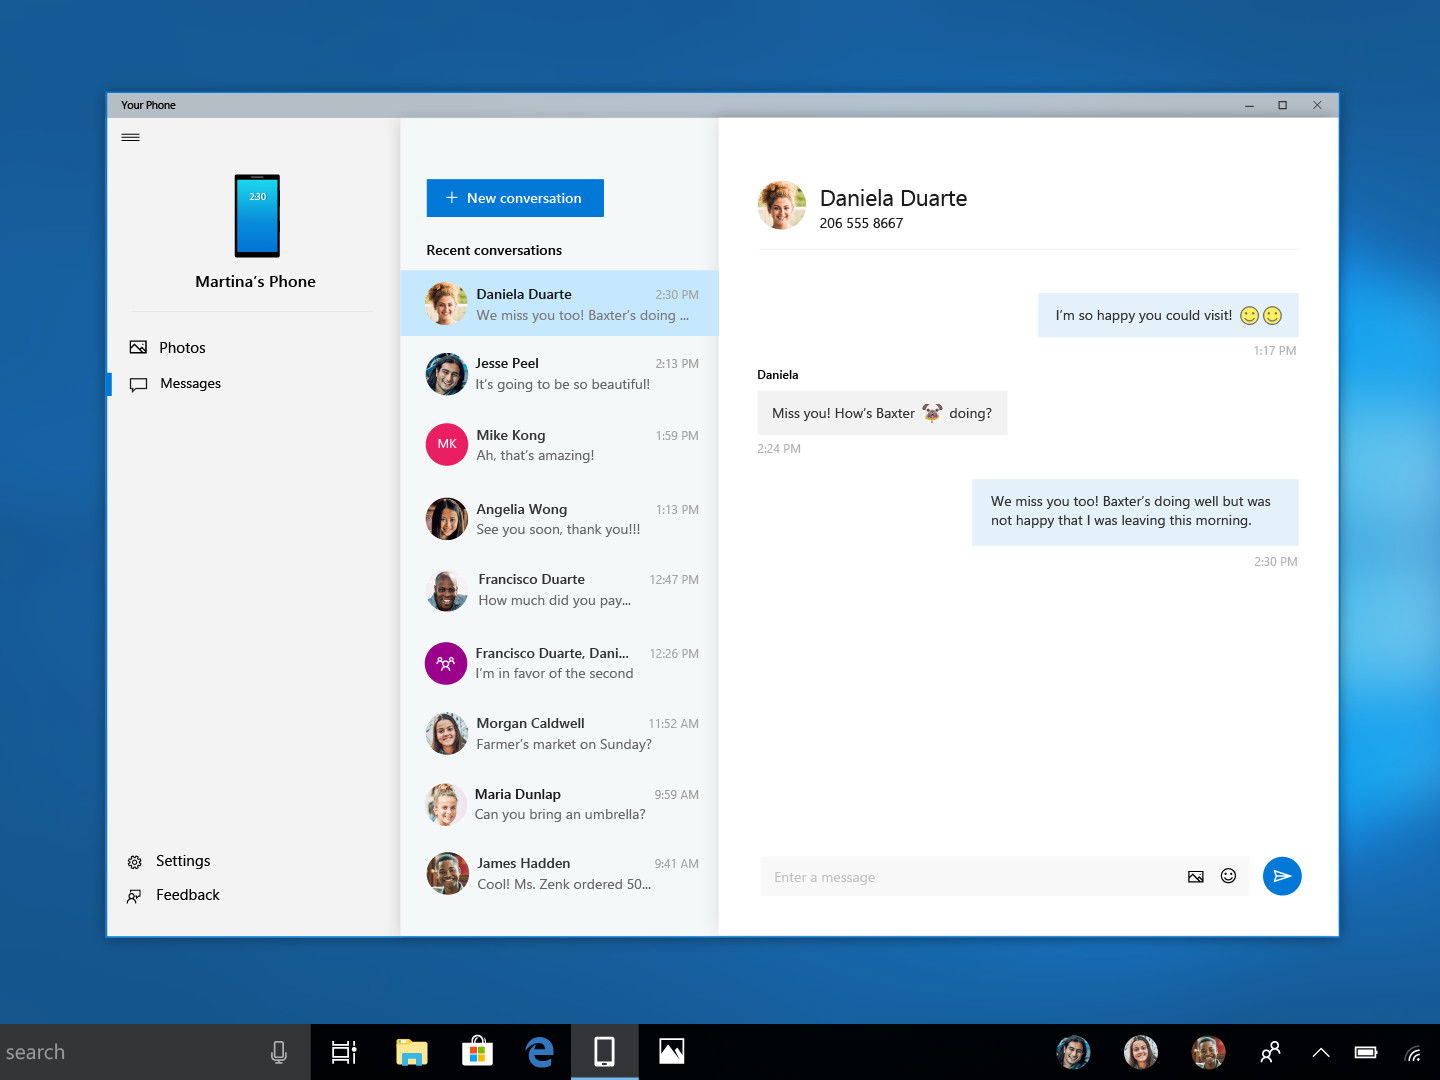1440x1080 pixels.
Task: Click the battery status icon
Action: [x=1366, y=1052]
